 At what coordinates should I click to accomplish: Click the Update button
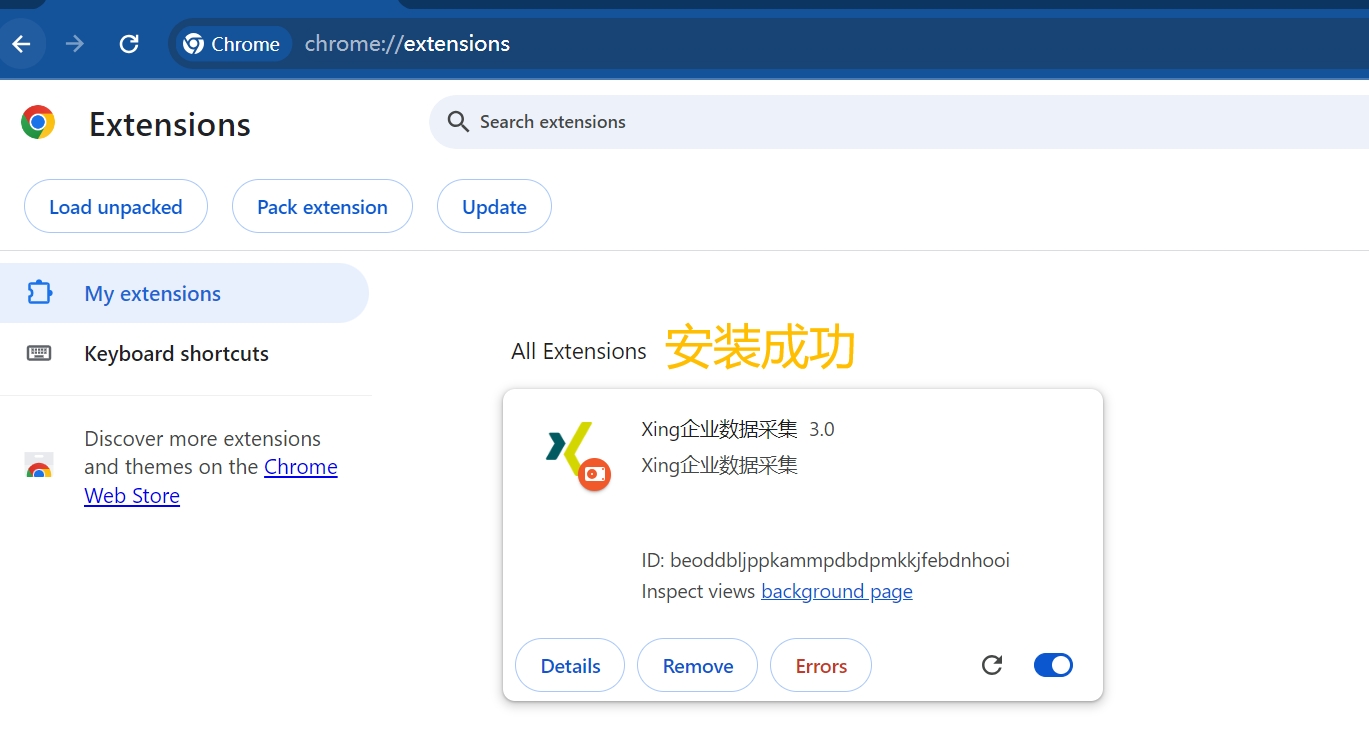tap(494, 206)
